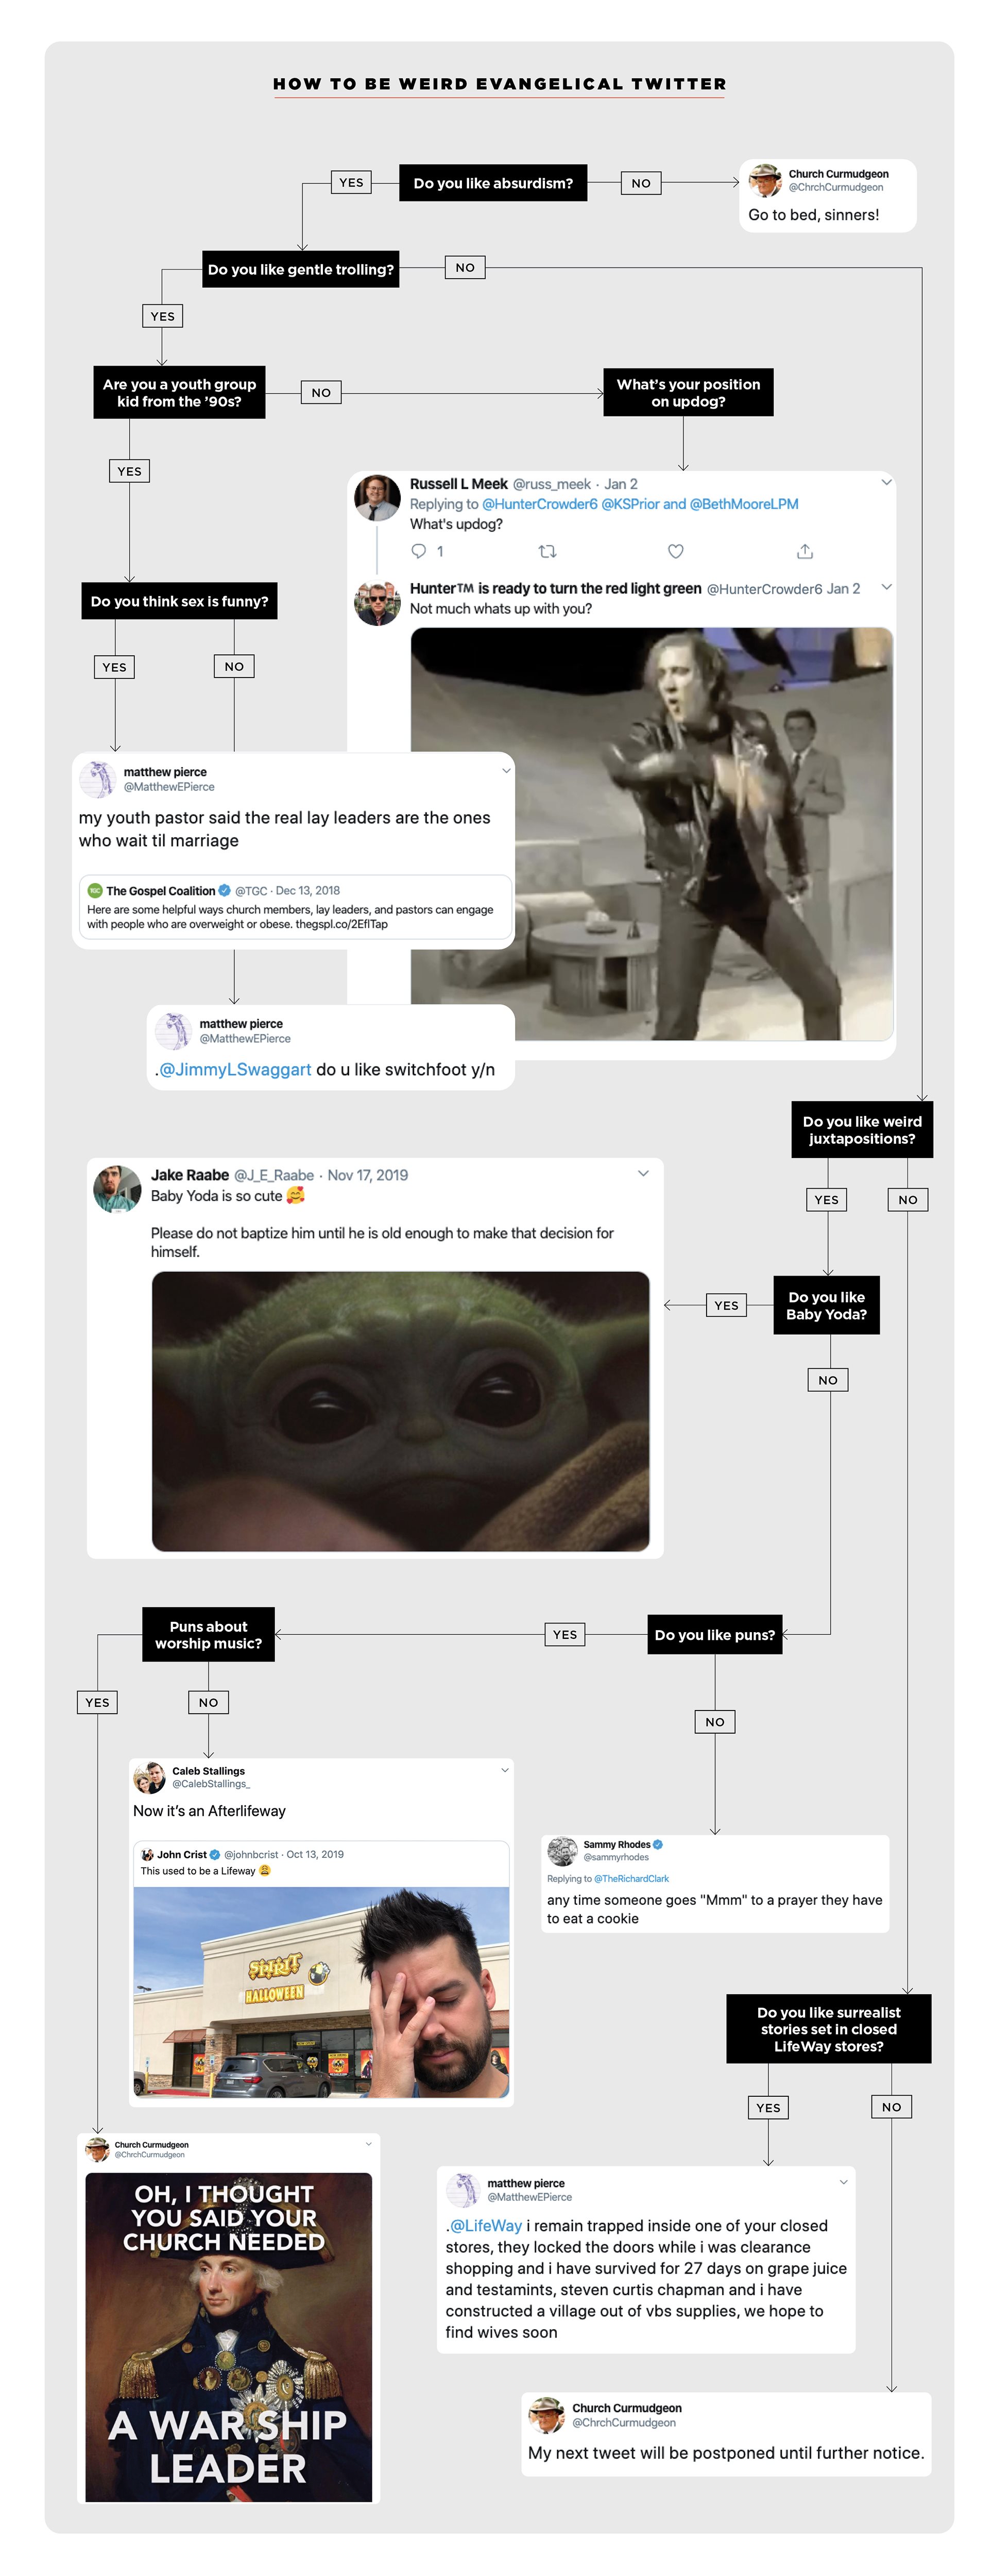Open the chevron menu on youth pastor tweet
This screenshot has width=993, height=2576.
pyautogui.click(x=506, y=770)
